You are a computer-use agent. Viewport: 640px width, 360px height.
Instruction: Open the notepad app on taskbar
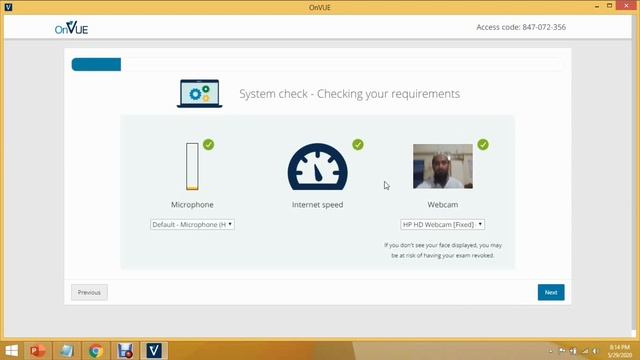(x=67, y=351)
